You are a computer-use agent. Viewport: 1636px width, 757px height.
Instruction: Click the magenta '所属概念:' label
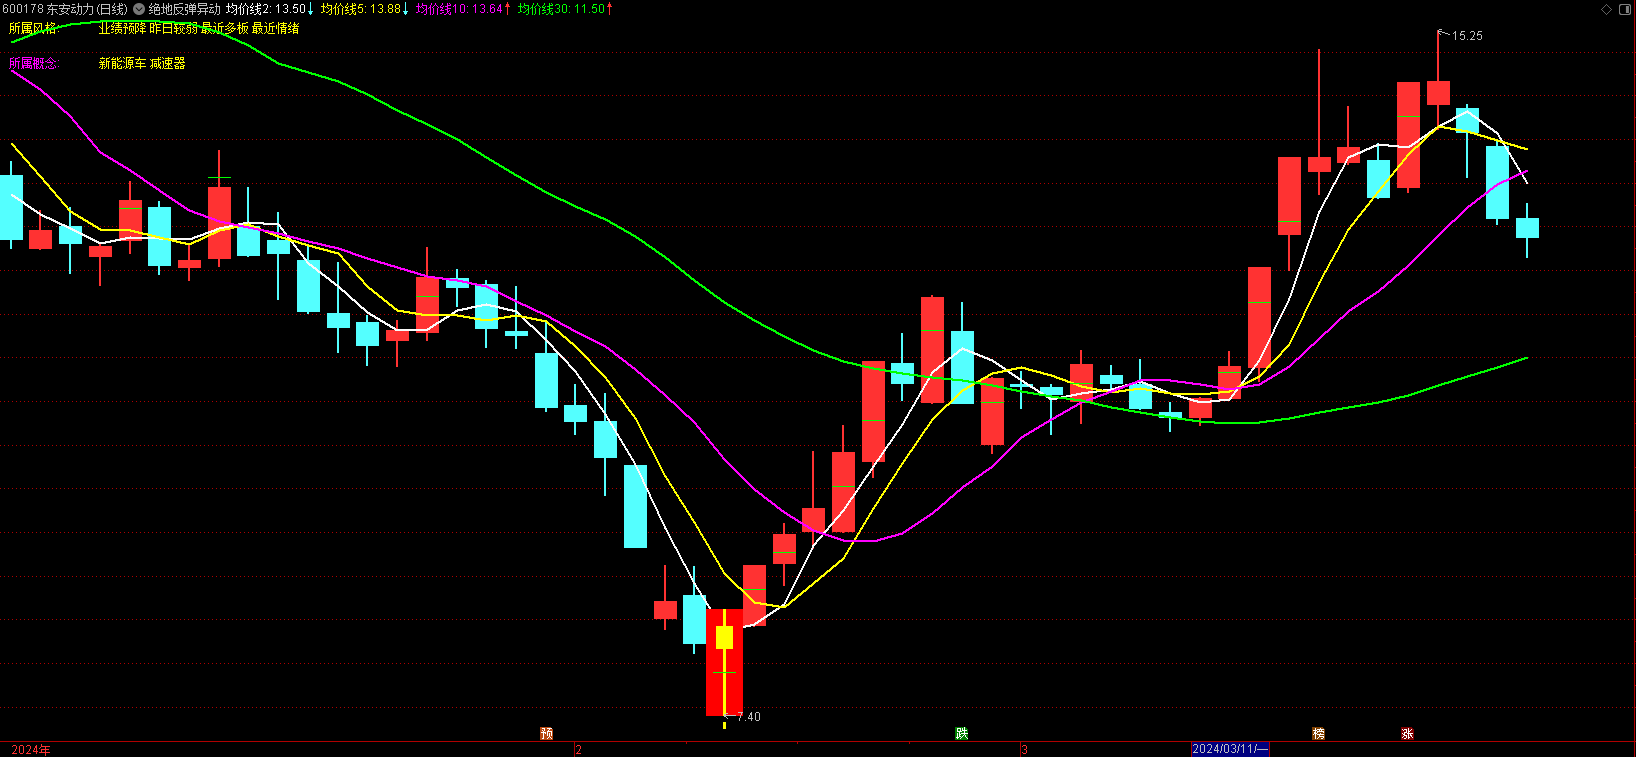pos(34,63)
